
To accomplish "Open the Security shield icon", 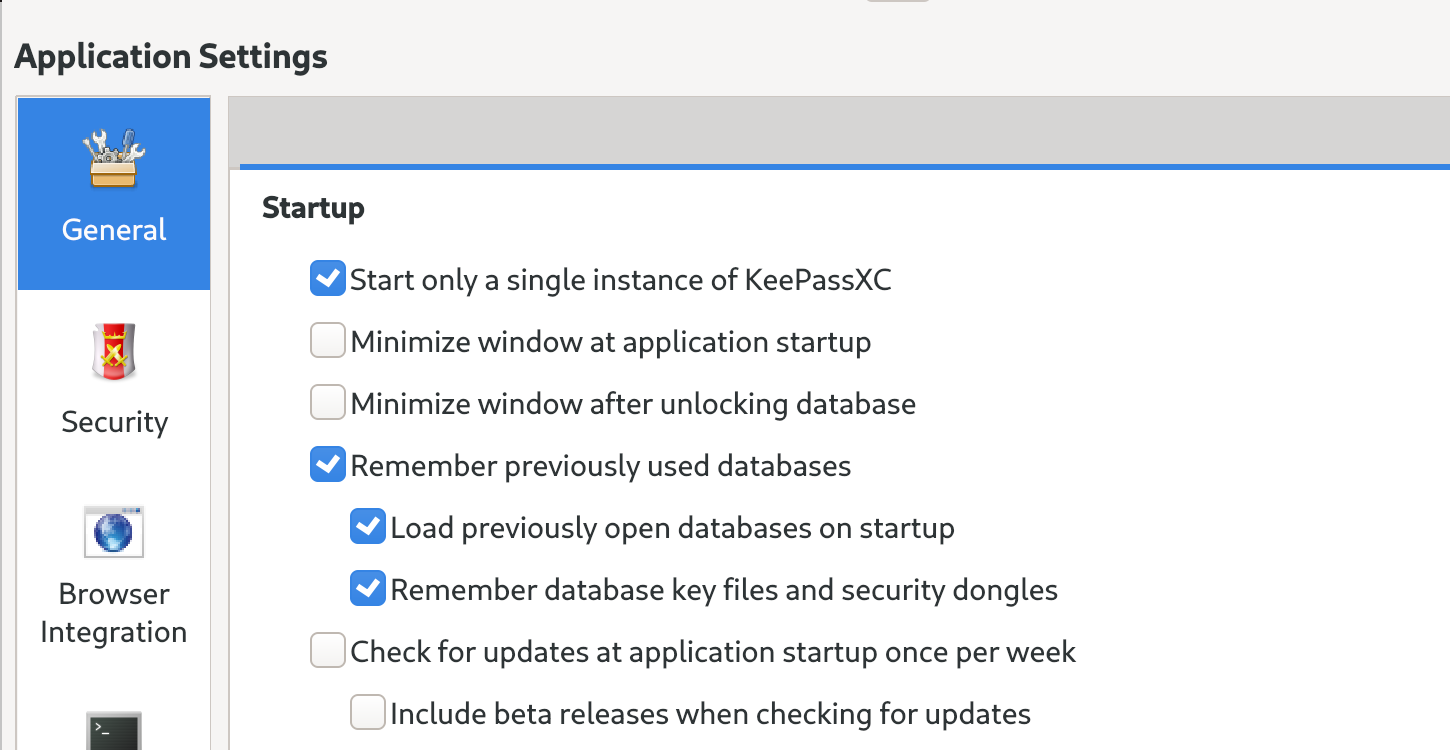I will (113, 350).
